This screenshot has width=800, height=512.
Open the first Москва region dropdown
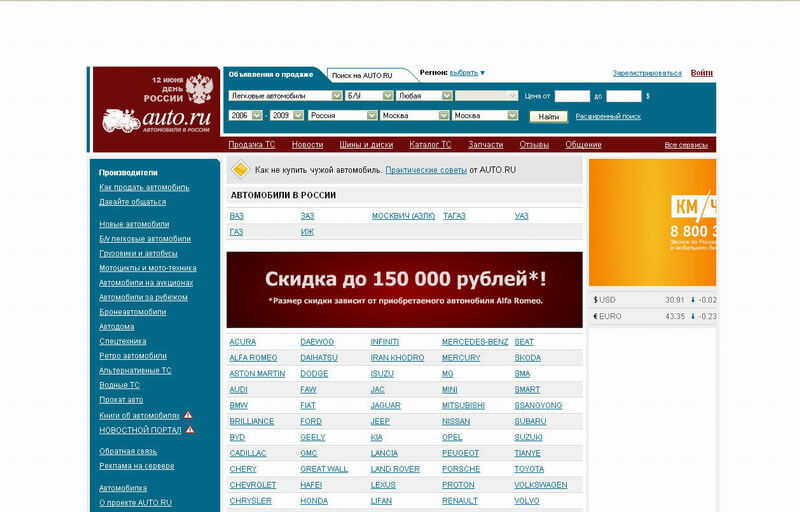click(414, 115)
